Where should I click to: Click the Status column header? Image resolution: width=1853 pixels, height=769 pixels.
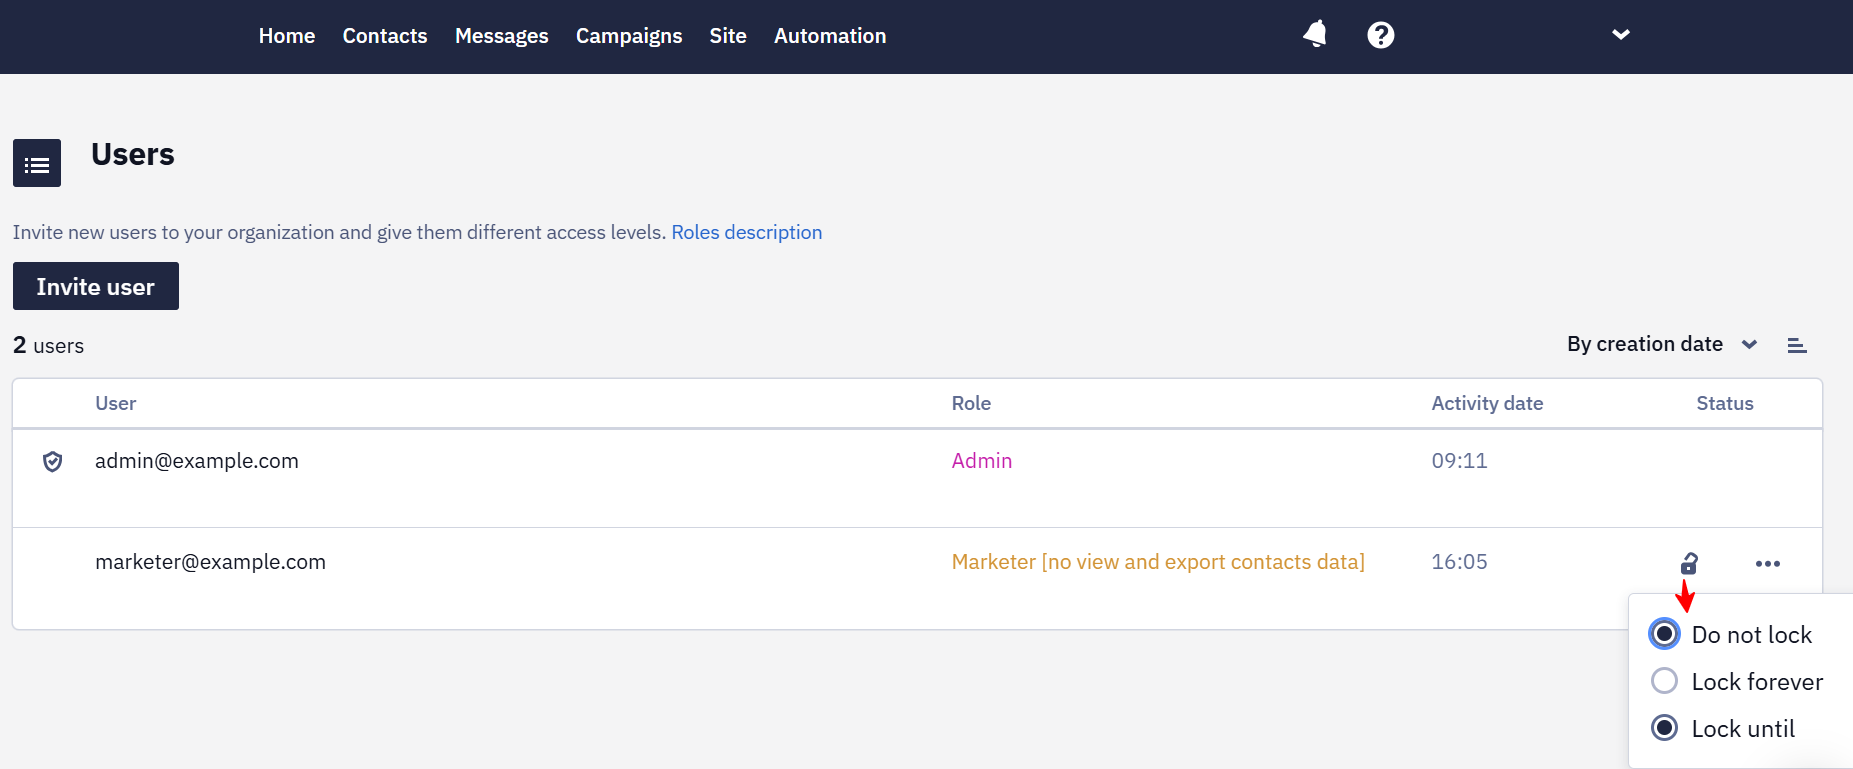pyautogui.click(x=1725, y=403)
